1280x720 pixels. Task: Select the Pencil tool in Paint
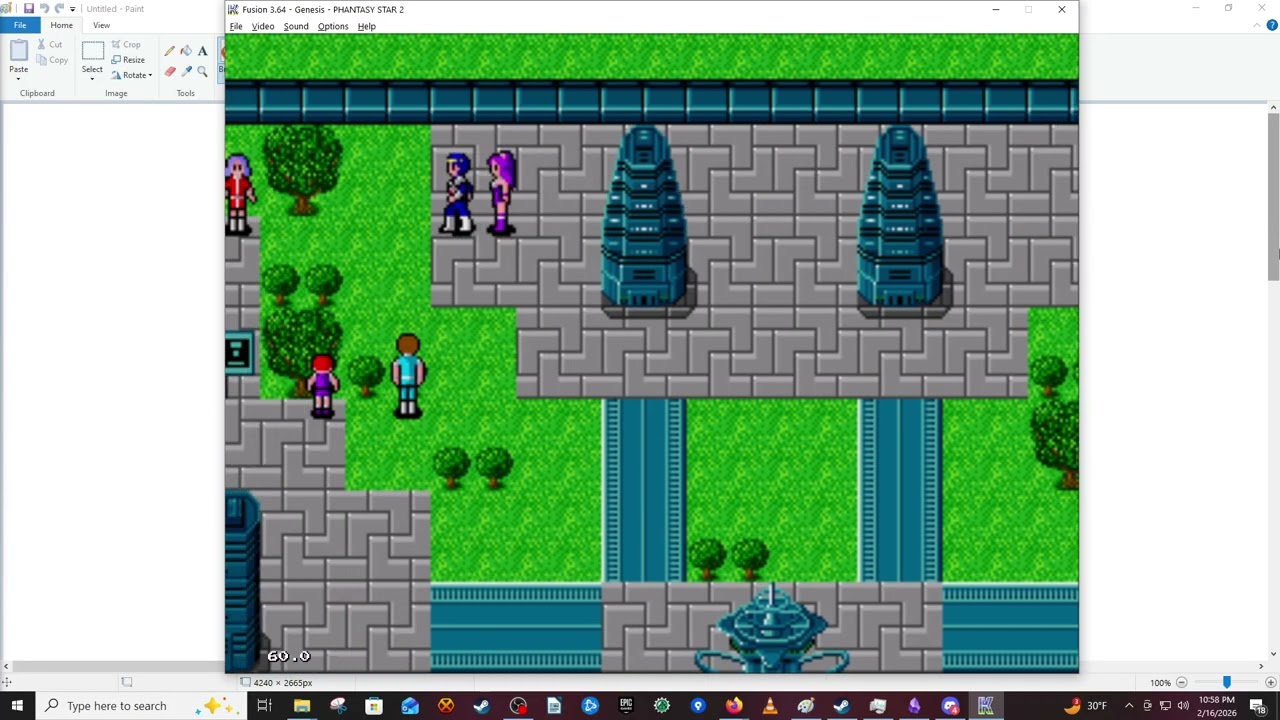point(169,51)
